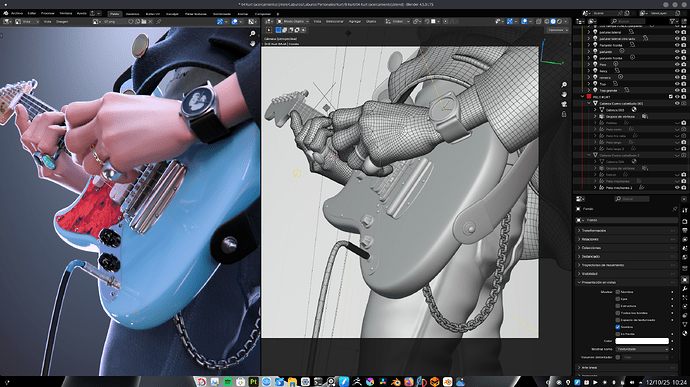690x387 pixels.
Task: Open the Tool settings properties tab
Action: pyautogui.click(x=685, y=210)
